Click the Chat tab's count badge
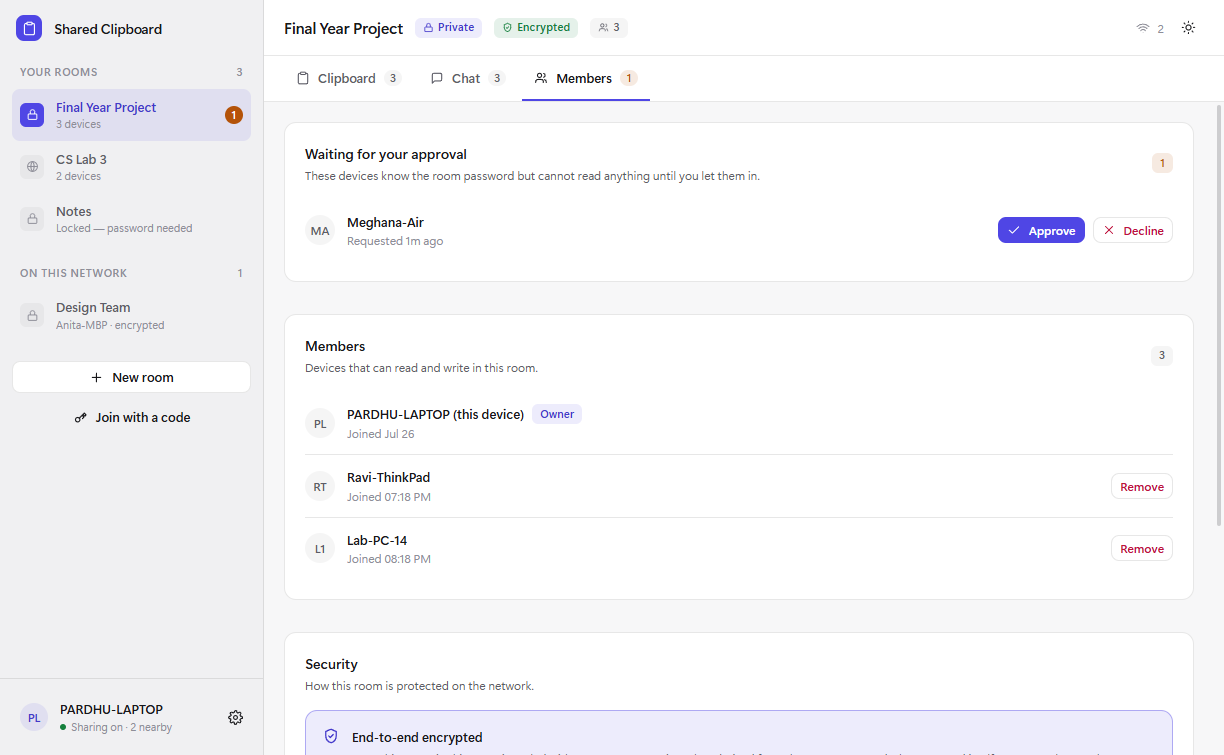1224x755 pixels. (497, 78)
